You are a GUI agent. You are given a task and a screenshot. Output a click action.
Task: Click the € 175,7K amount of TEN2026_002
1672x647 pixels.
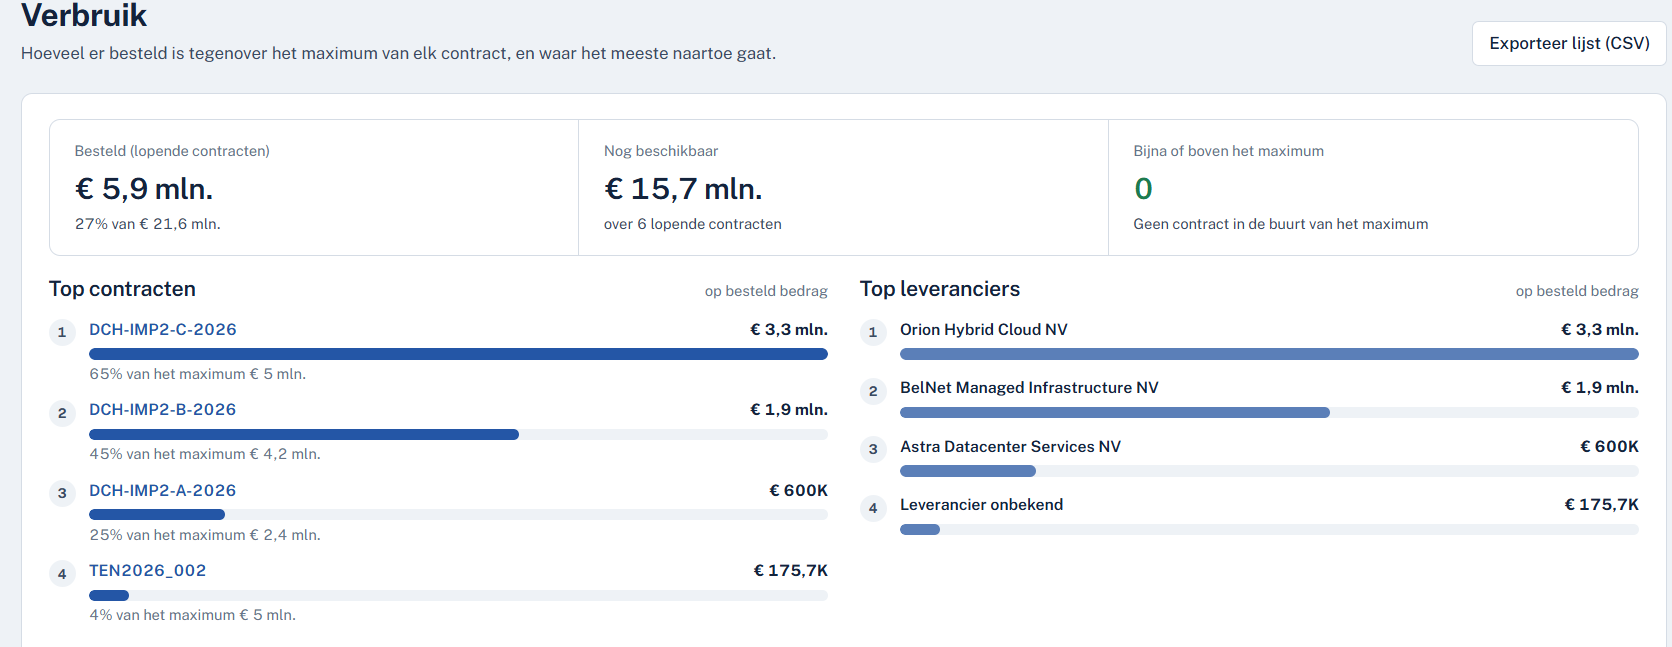[791, 571]
